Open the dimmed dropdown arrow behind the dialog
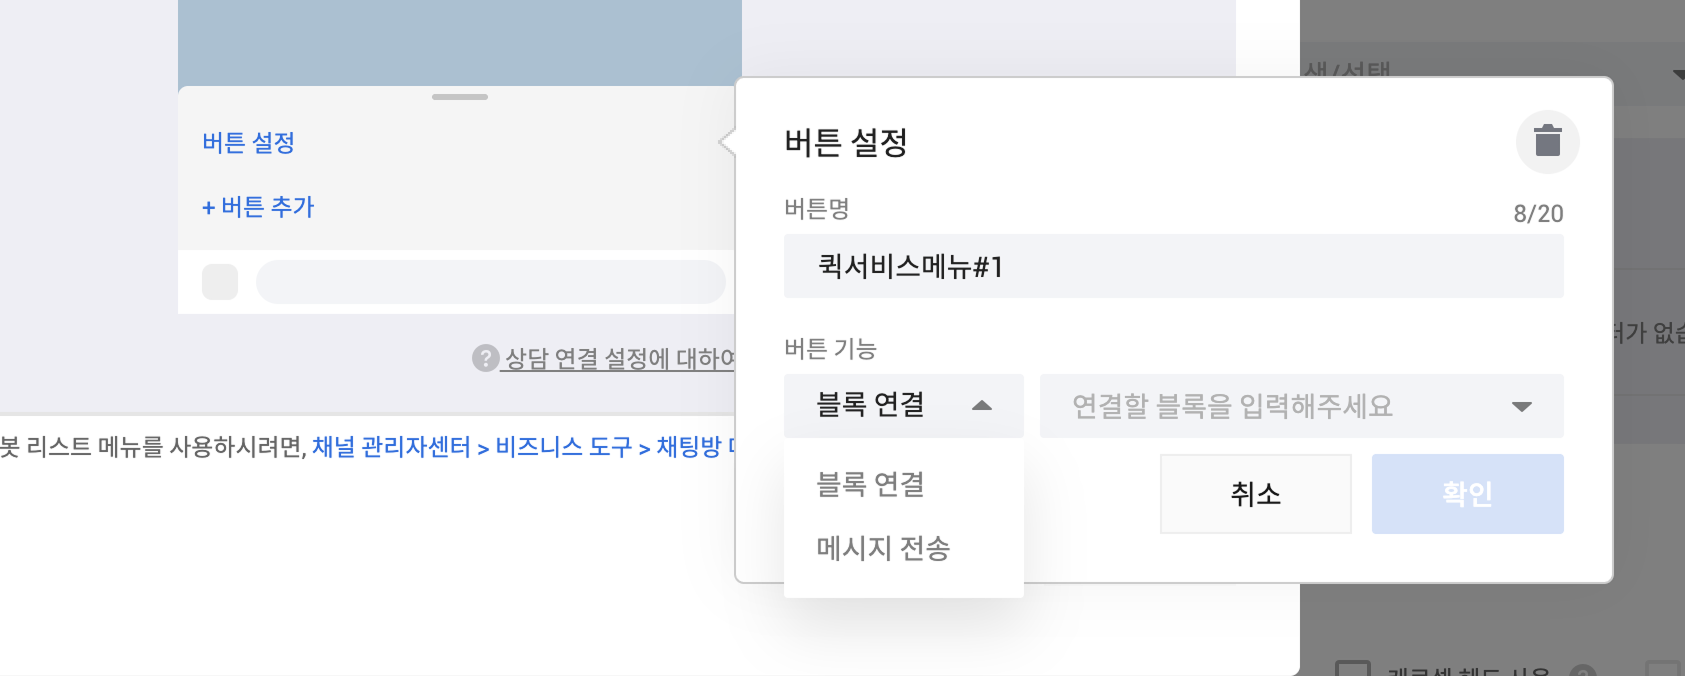 click(x=1677, y=74)
